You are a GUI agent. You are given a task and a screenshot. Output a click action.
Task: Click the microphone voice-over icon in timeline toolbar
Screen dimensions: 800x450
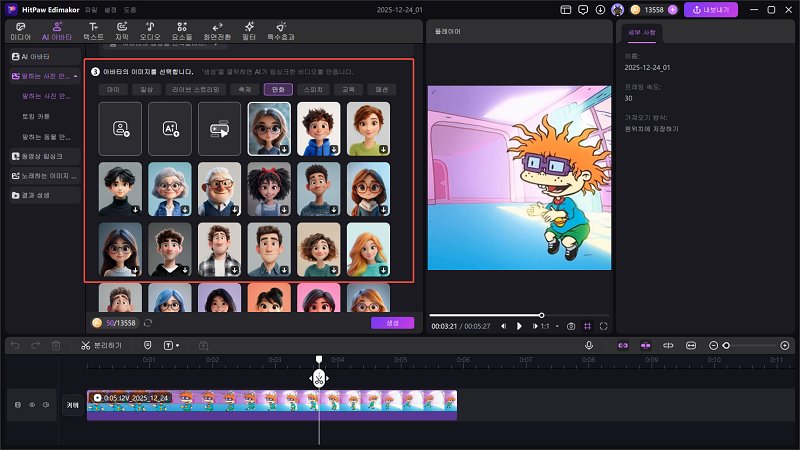click(589, 345)
